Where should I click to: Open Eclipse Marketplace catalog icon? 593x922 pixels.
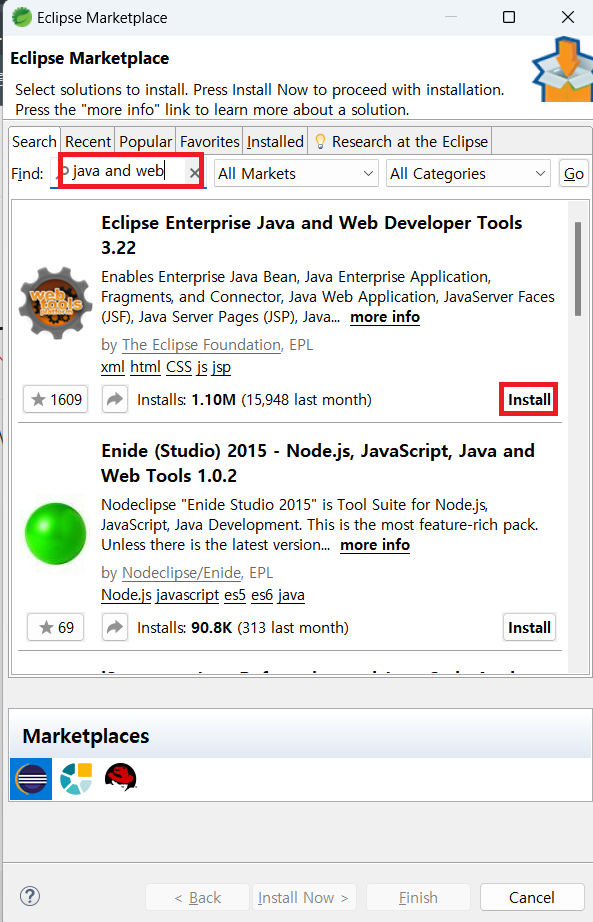click(31, 779)
